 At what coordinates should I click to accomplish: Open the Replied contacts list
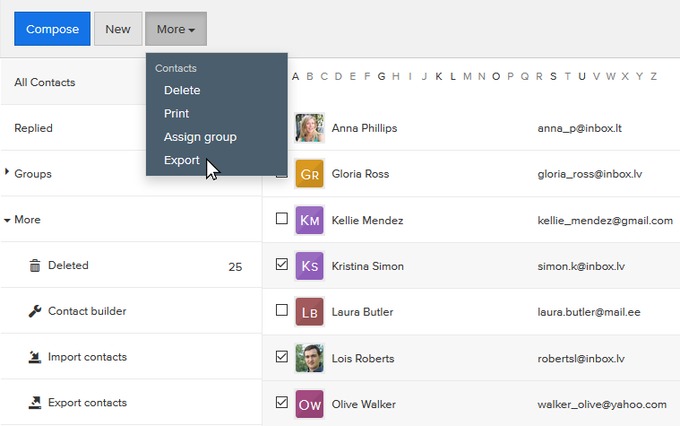33,128
